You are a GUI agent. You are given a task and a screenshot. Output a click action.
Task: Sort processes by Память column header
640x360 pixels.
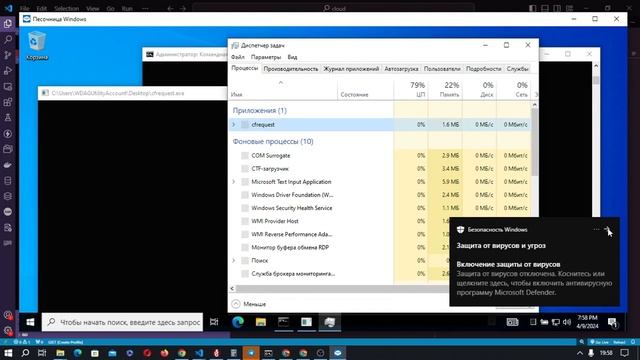pos(445,89)
